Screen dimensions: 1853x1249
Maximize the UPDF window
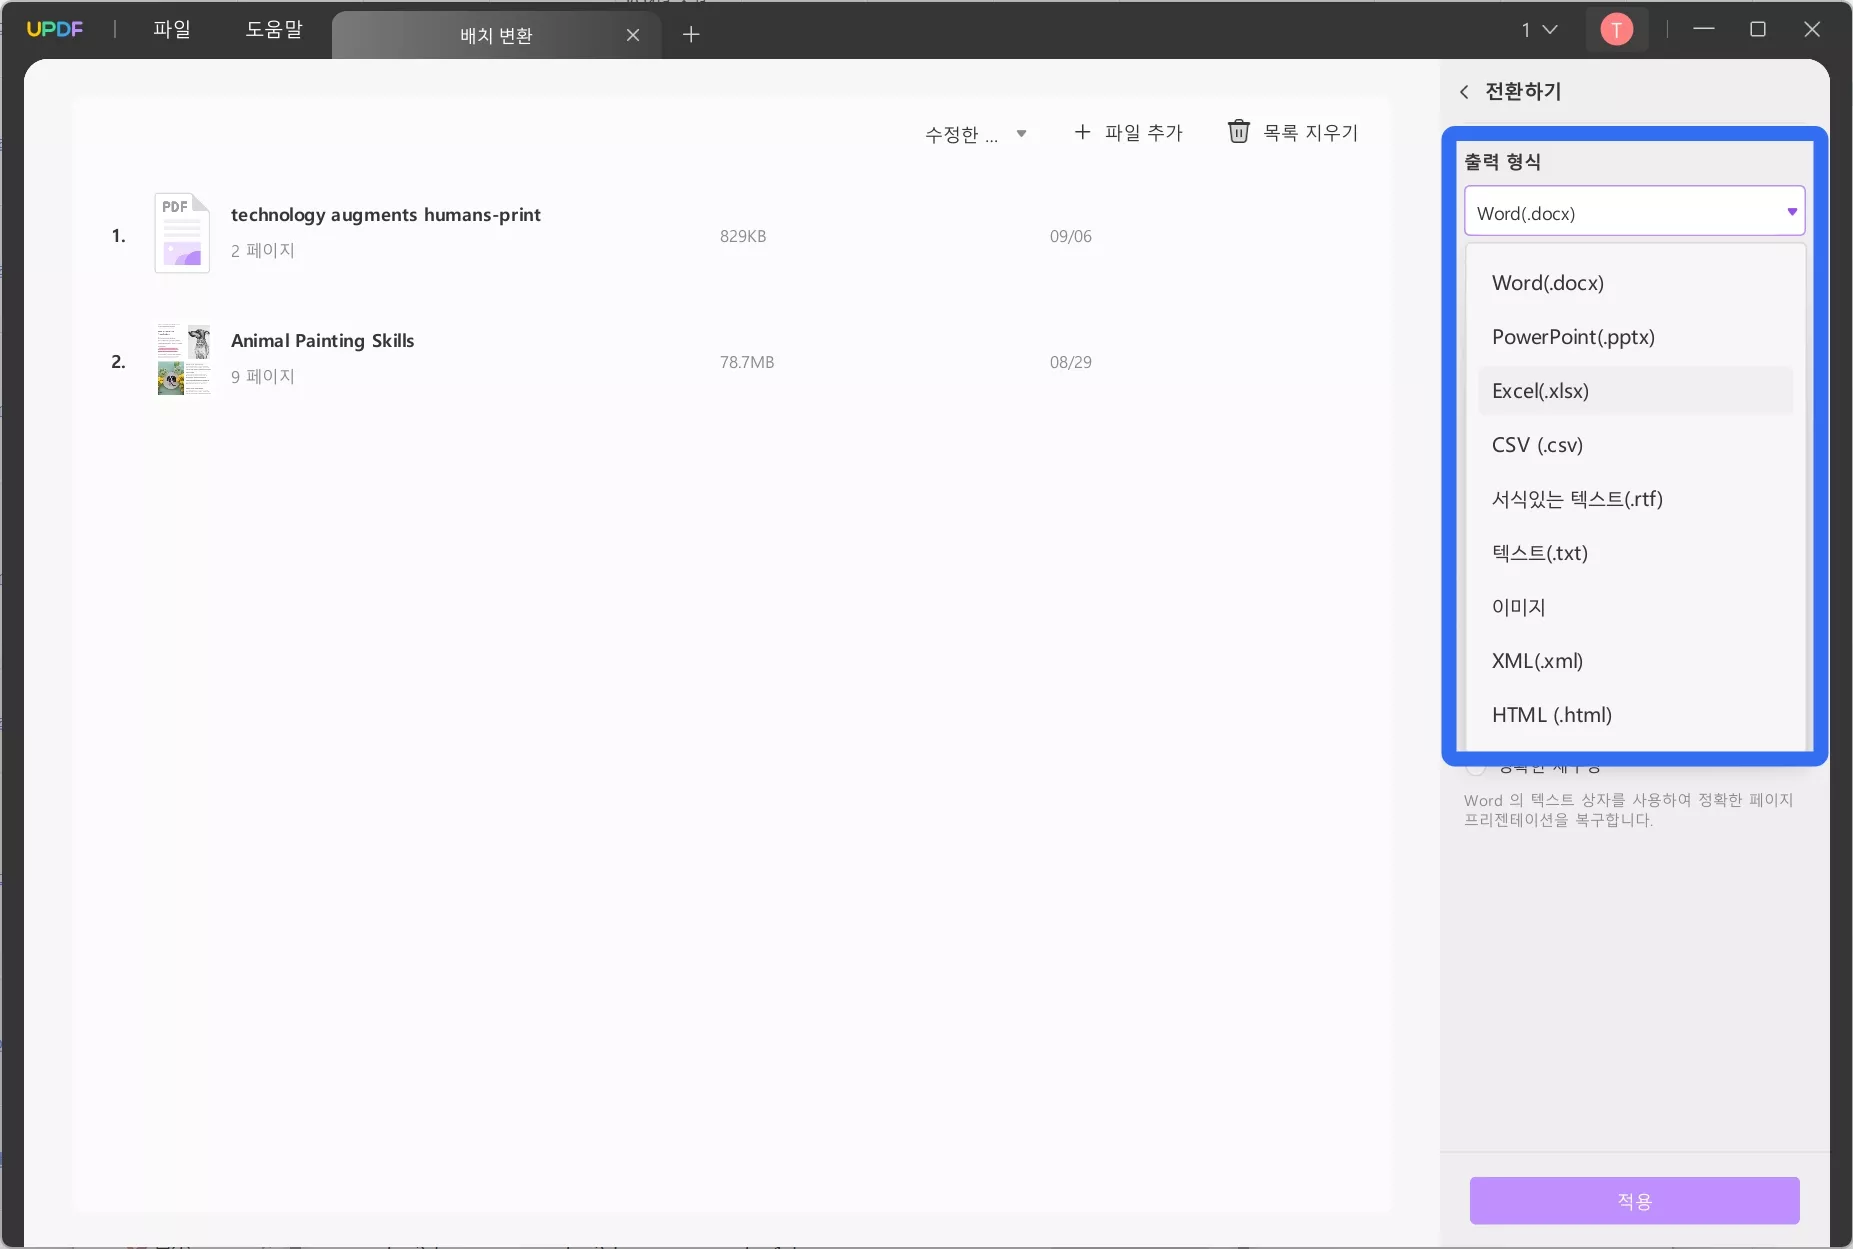click(1758, 30)
